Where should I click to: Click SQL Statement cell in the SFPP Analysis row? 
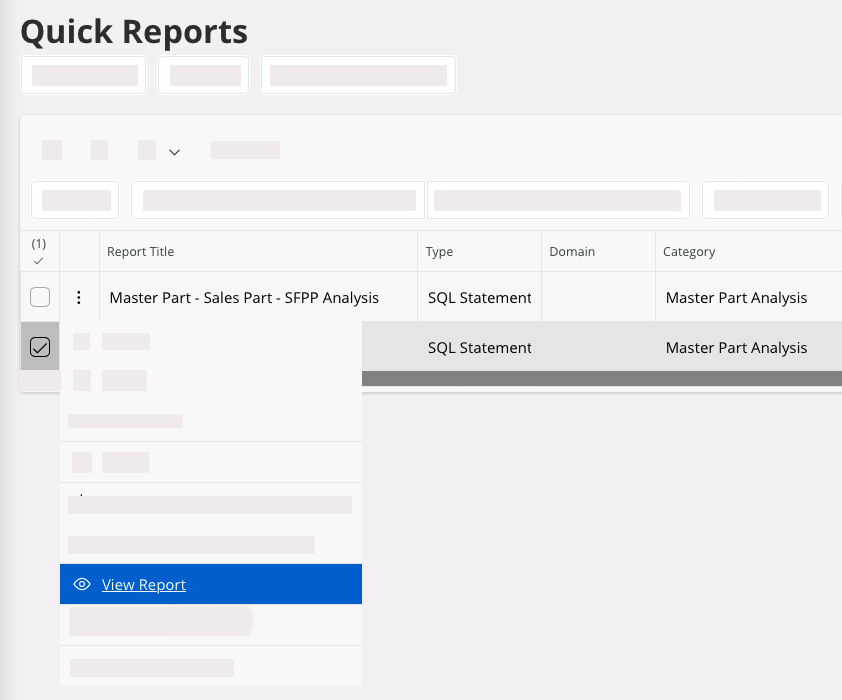[x=480, y=297]
